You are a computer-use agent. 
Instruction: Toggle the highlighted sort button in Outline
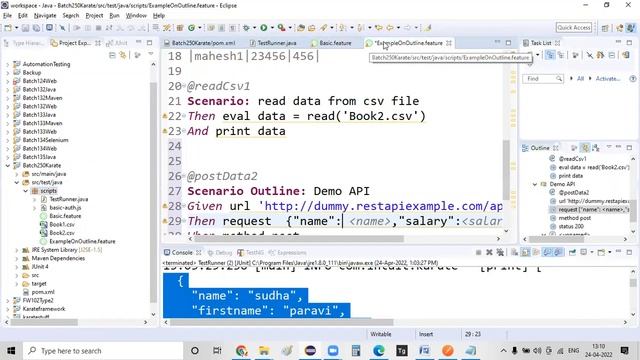[585, 148]
